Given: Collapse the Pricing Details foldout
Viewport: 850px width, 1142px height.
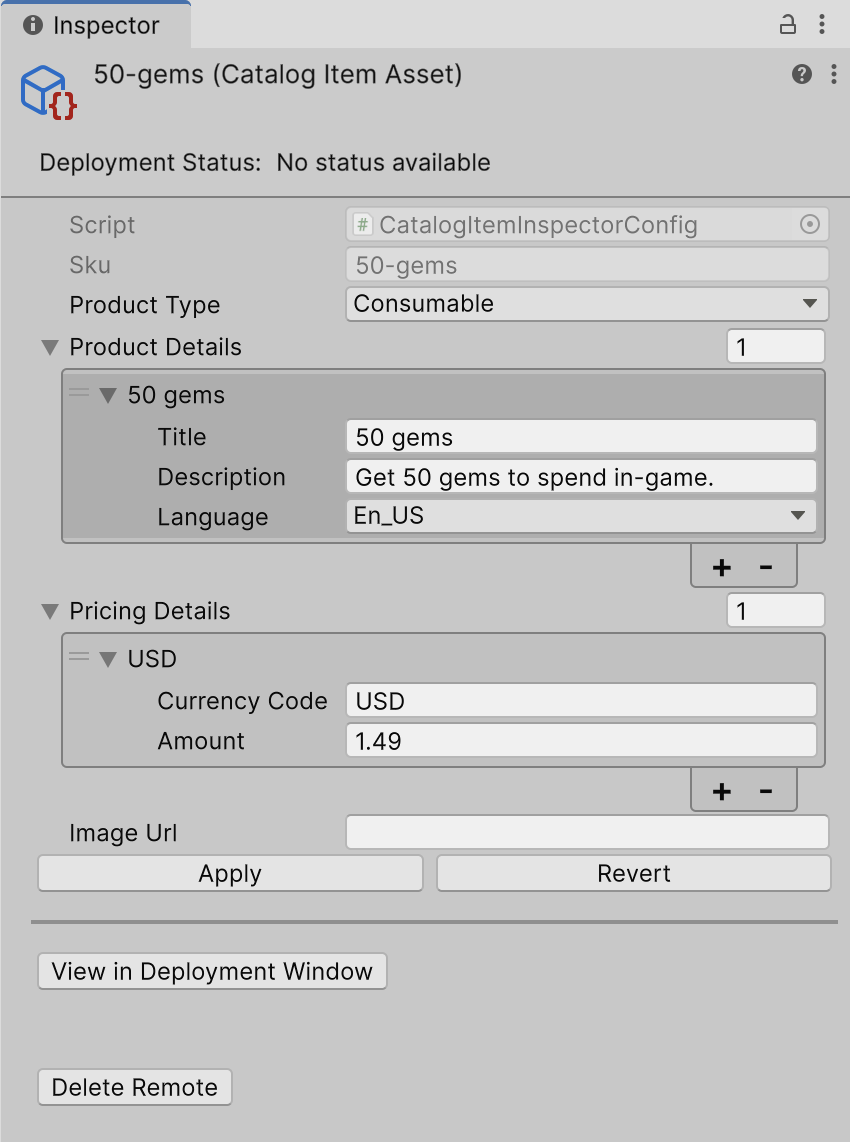Looking at the screenshot, I should (x=50, y=611).
